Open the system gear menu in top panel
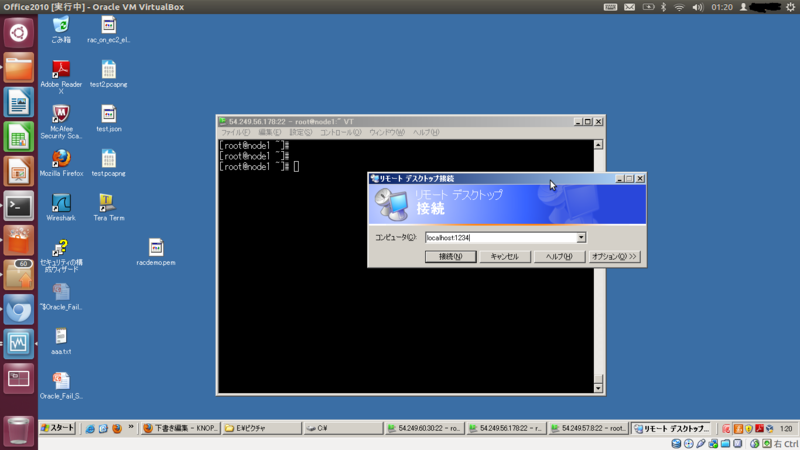This screenshot has width=800, height=450. (790, 7)
